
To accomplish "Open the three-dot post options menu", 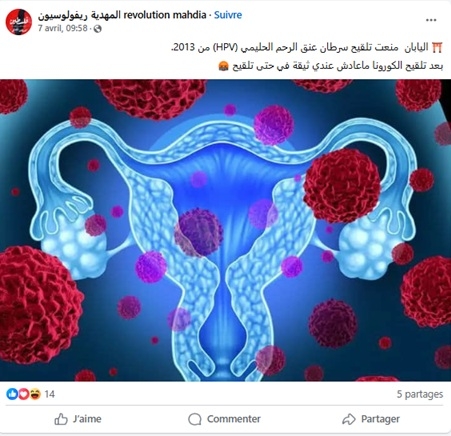I will [x=431, y=20].
